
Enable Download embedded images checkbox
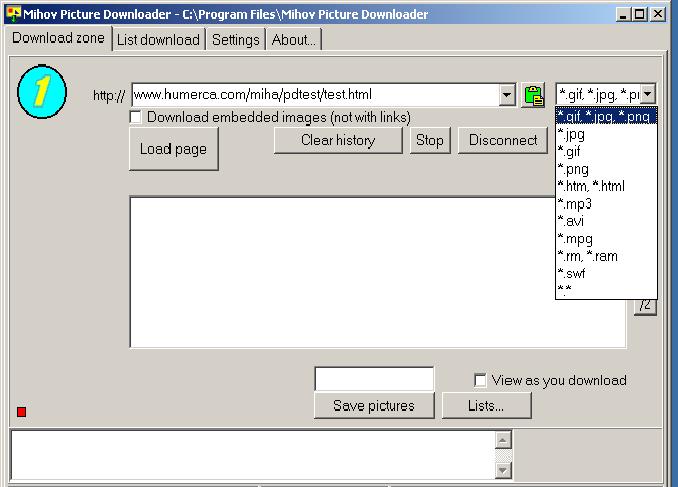[x=135, y=117]
